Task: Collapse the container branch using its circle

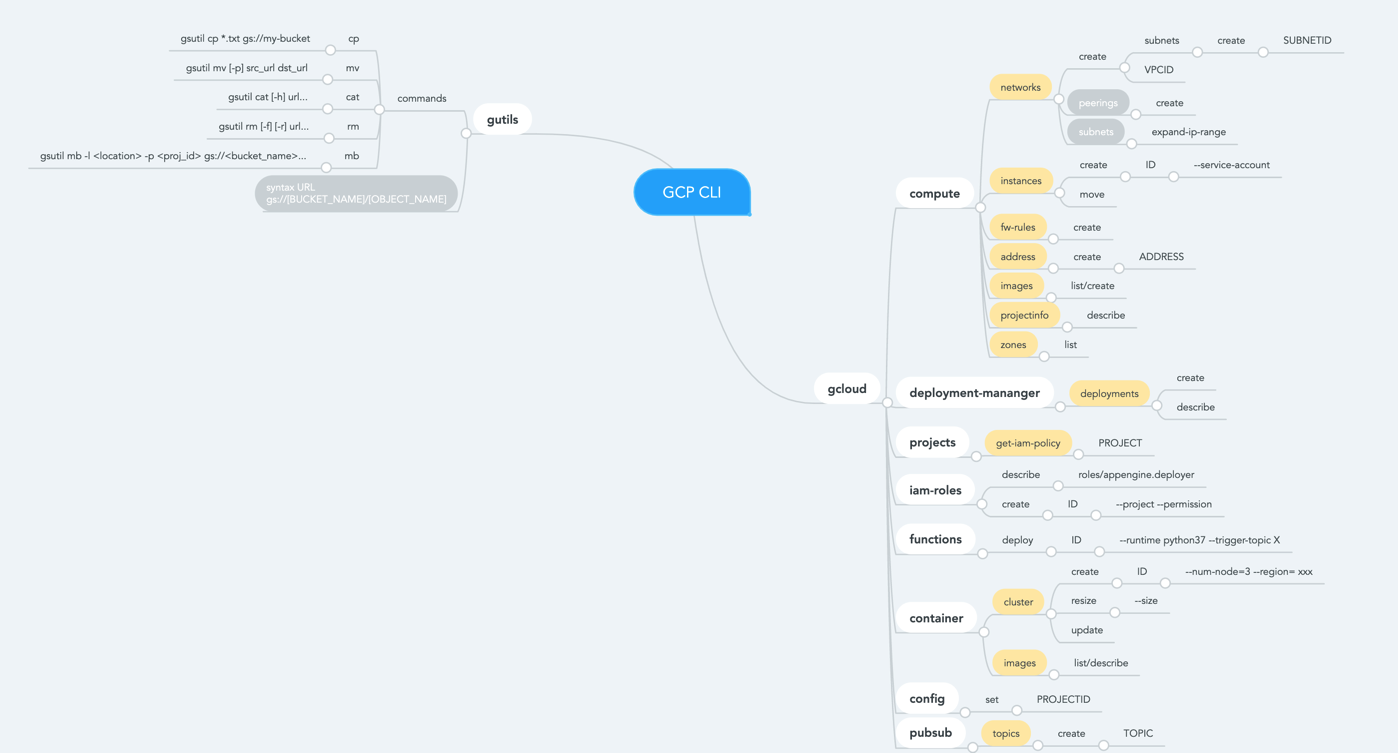Action: point(984,631)
